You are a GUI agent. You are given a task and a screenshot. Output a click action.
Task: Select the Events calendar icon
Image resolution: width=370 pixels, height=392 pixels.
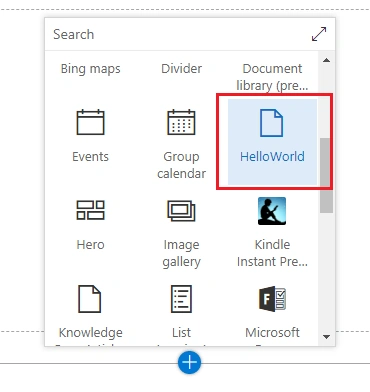(x=90, y=122)
